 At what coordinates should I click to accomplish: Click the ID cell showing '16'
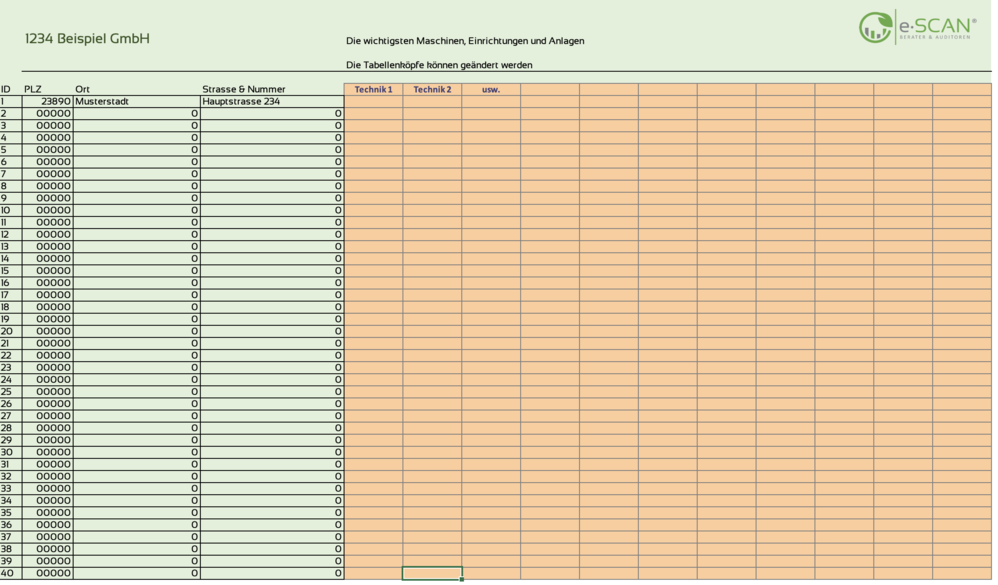[11, 283]
